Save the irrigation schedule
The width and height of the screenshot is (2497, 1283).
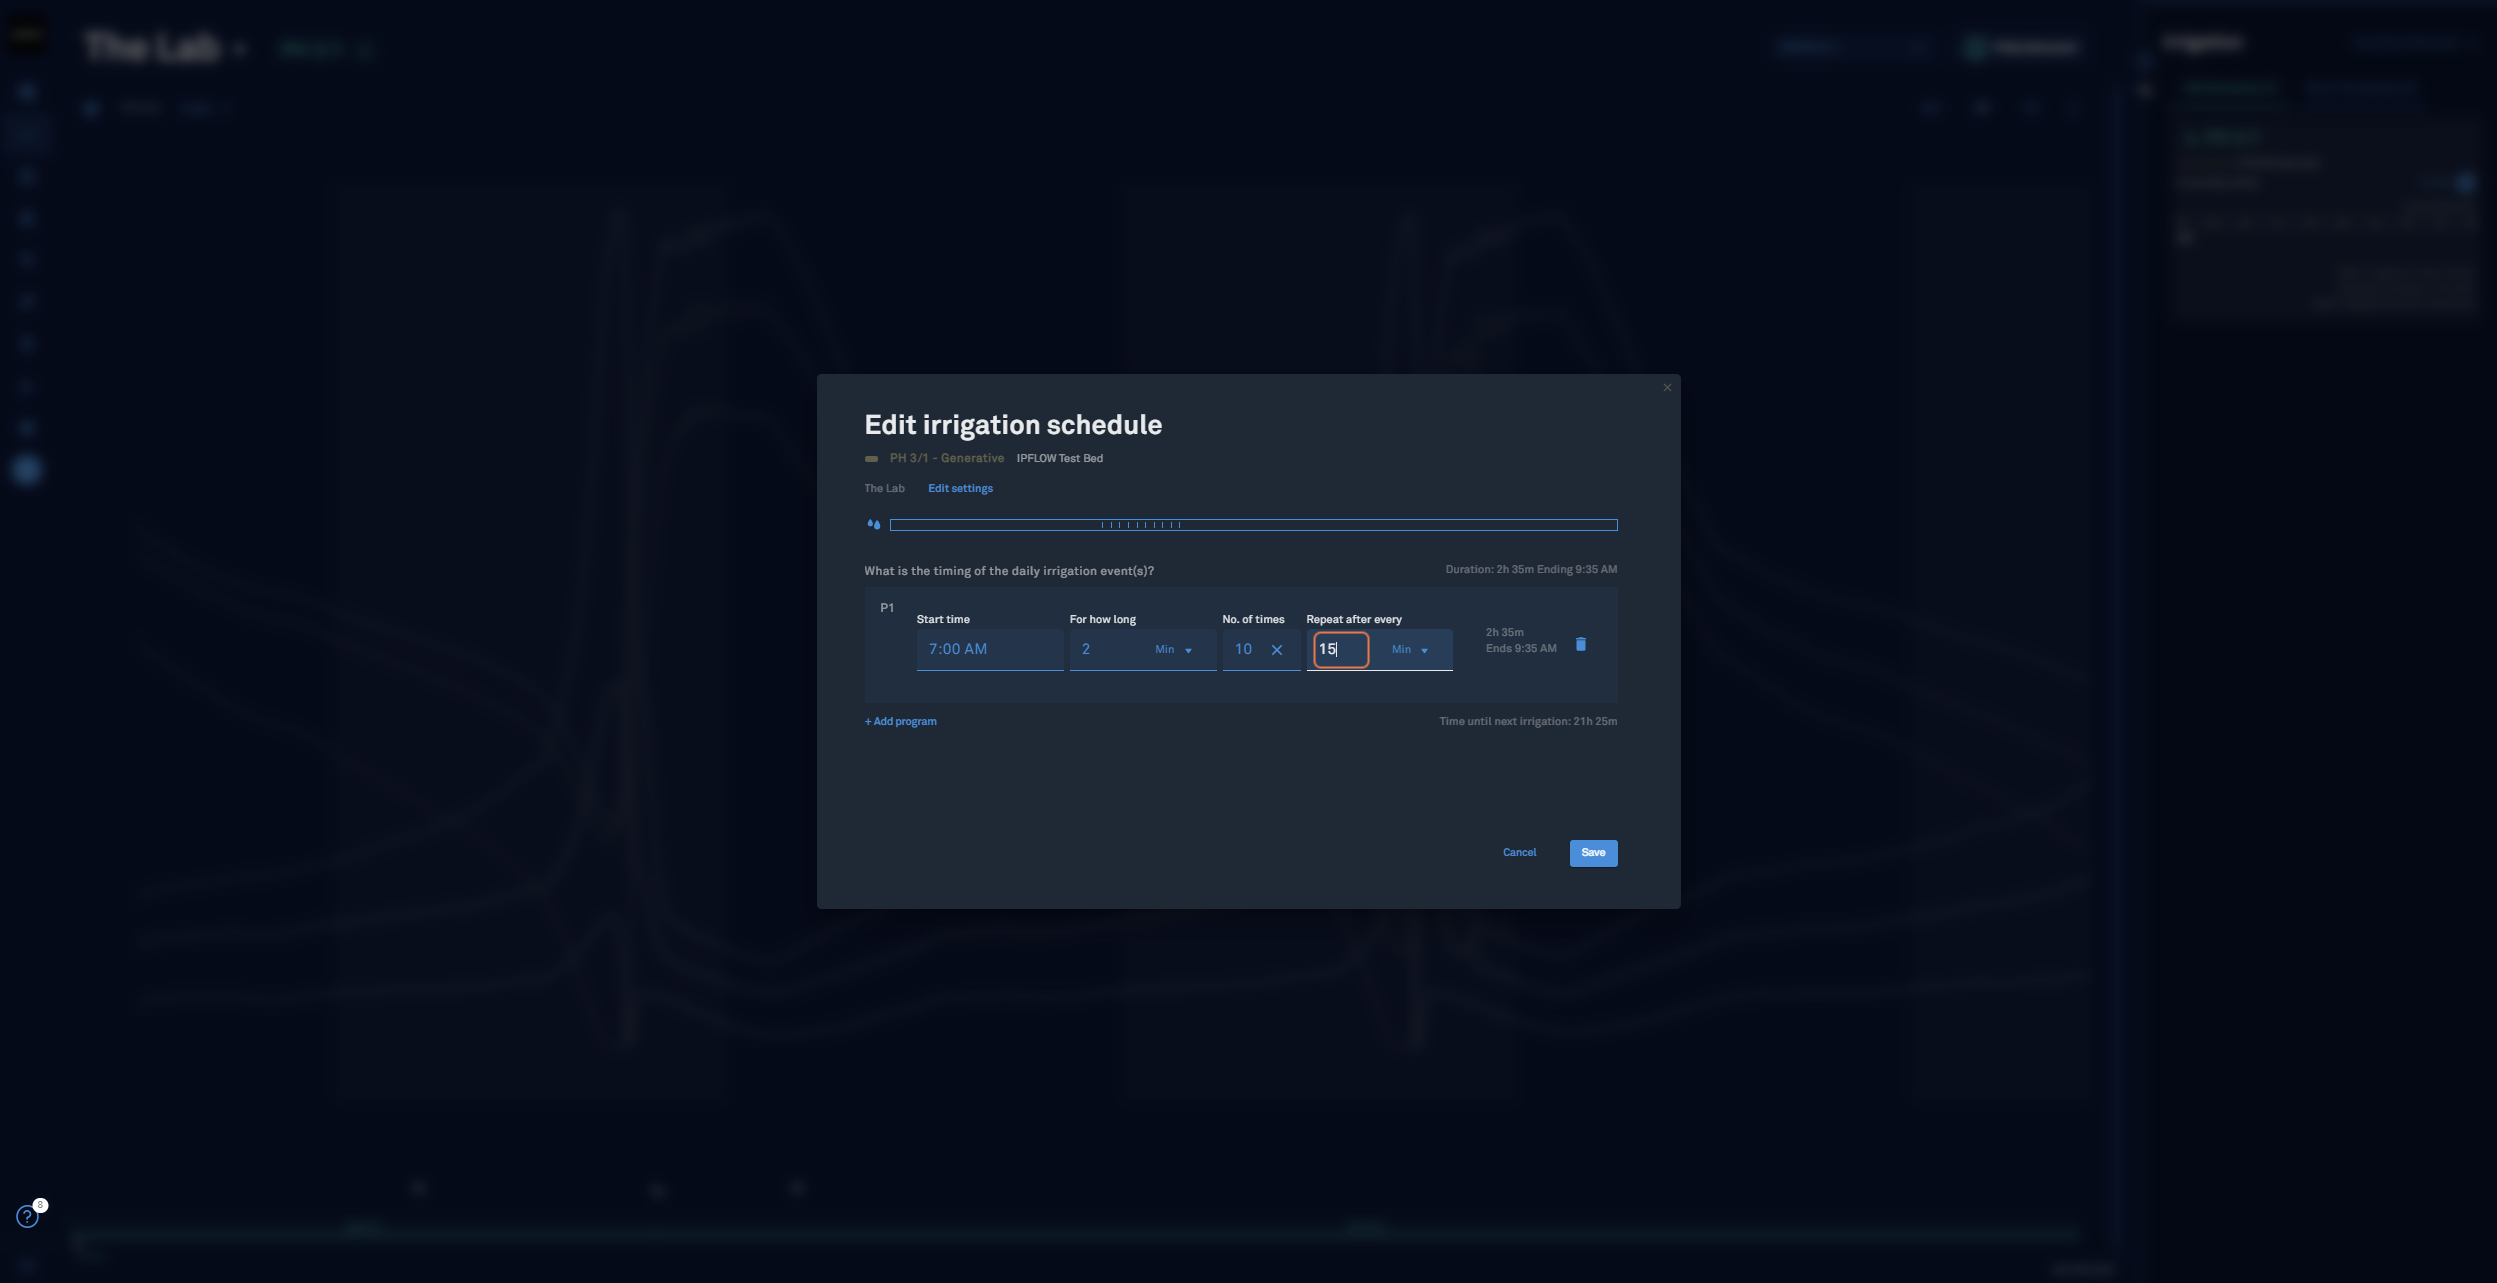1593,853
